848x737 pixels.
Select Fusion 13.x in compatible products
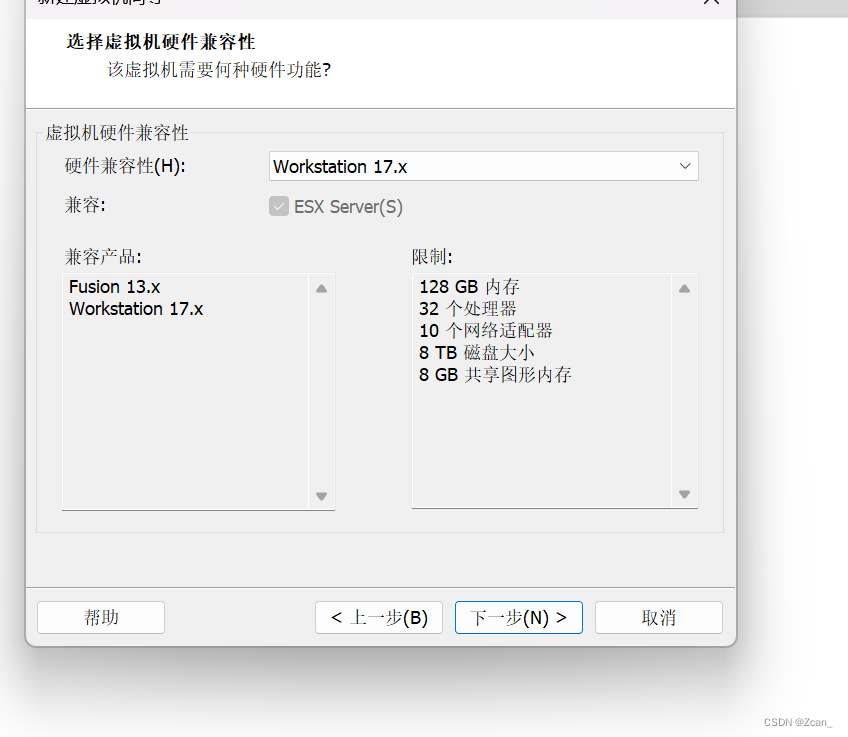(115, 287)
